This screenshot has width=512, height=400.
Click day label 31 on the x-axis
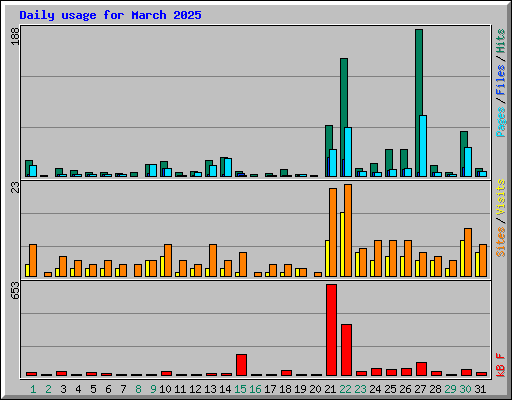pyautogui.click(x=480, y=389)
